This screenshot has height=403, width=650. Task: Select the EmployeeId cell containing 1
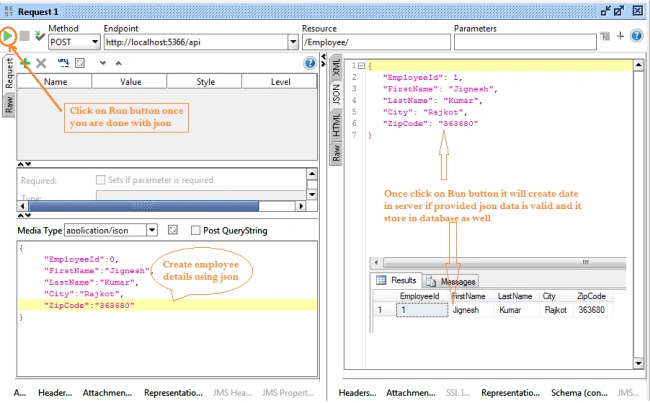click(422, 310)
